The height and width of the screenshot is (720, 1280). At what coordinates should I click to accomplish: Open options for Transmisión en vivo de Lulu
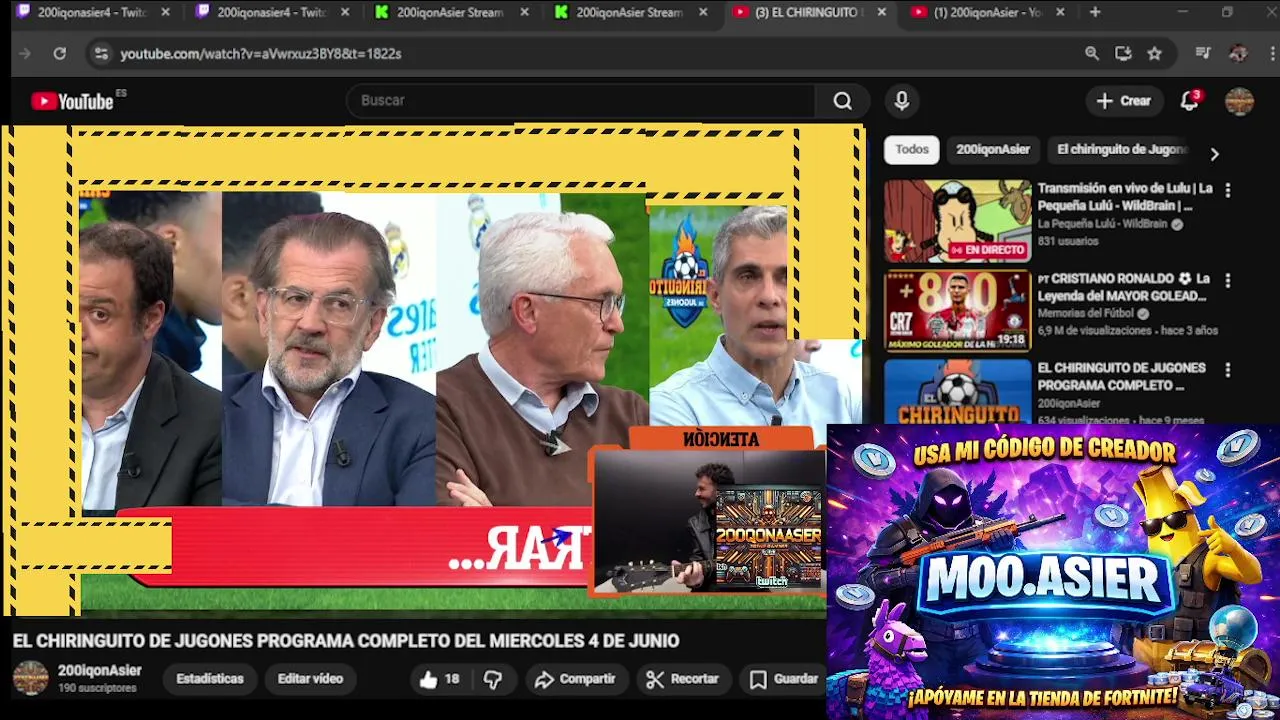1228,190
